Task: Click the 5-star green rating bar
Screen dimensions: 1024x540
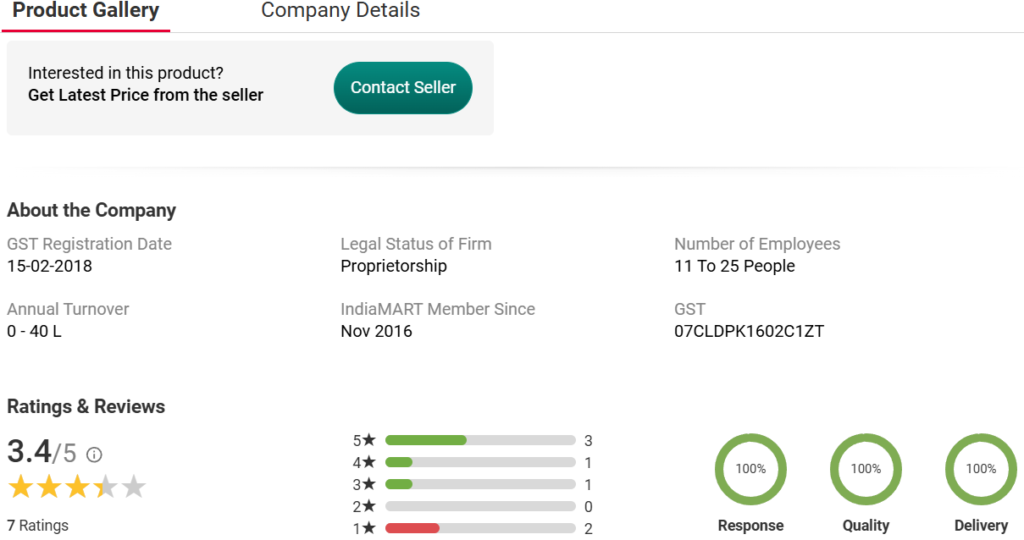Action: (x=480, y=440)
